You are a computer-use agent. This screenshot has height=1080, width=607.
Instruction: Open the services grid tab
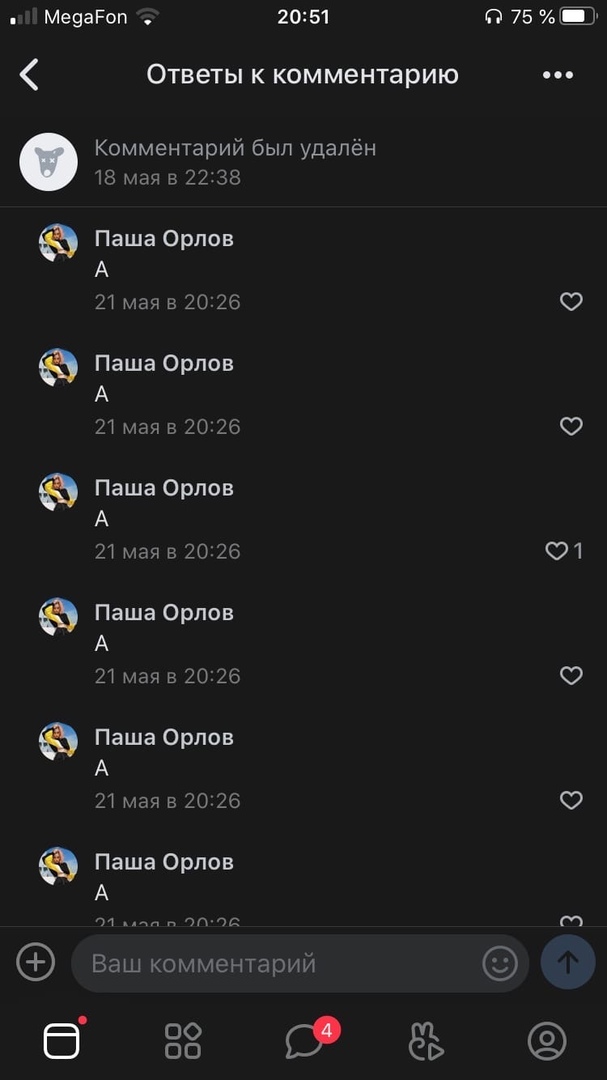tap(183, 1041)
